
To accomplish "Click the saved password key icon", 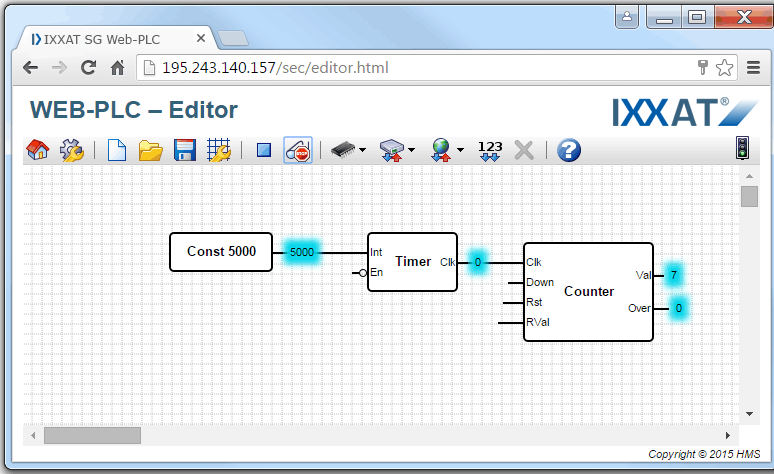I will tap(703, 67).
